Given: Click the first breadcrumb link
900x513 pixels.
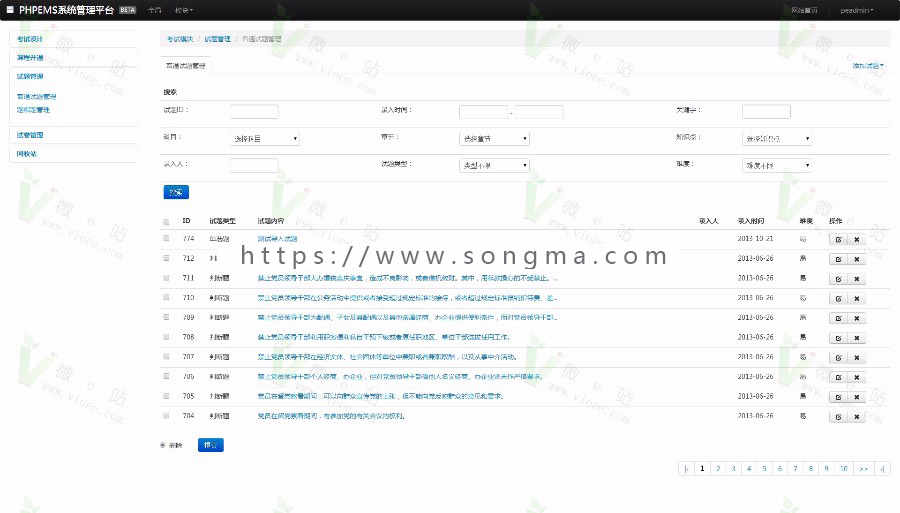Looking at the screenshot, I should (180, 39).
